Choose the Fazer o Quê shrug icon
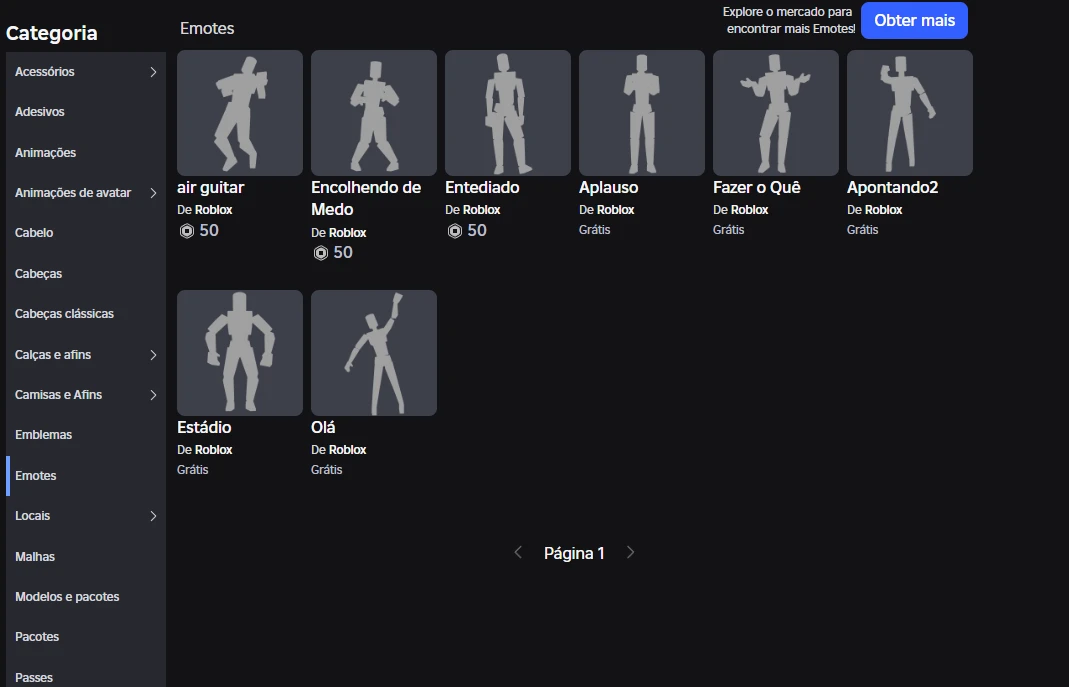The height and width of the screenshot is (687, 1069). [775, 113]
